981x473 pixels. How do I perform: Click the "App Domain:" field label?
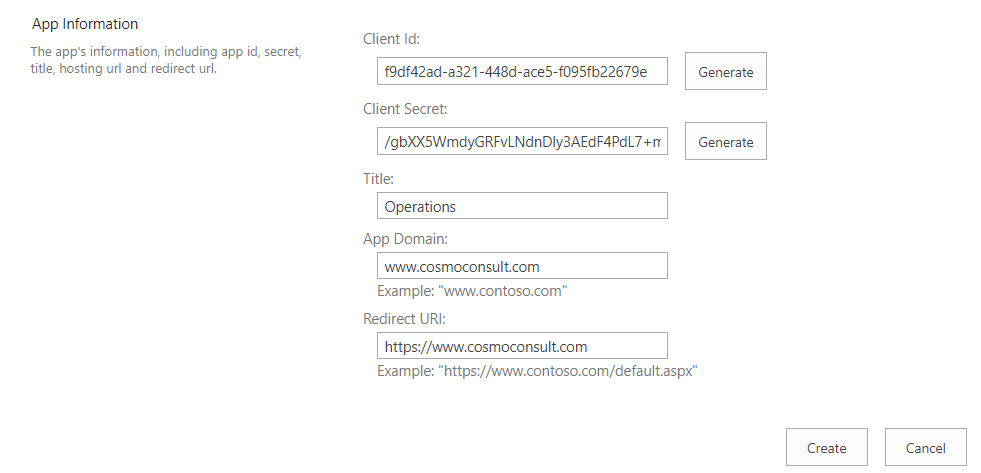pyautogui.click(x=404, y=239)
